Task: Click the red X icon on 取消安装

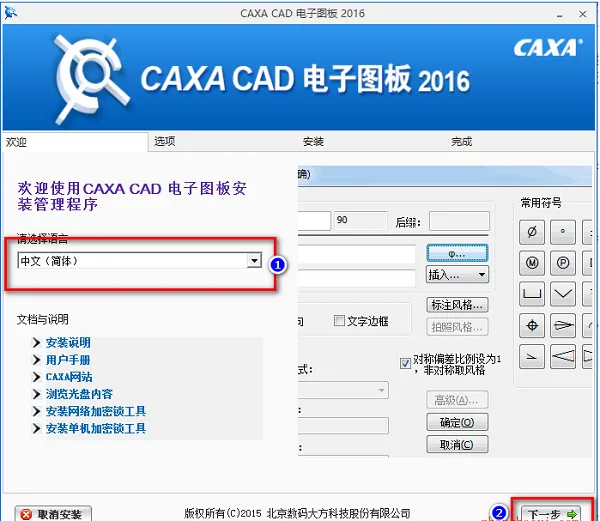Action: click(x=26, y=514)
